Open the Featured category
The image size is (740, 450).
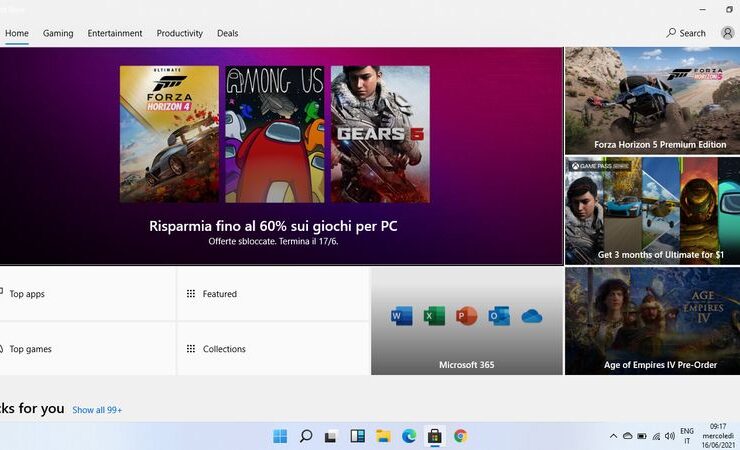[273, 294]
